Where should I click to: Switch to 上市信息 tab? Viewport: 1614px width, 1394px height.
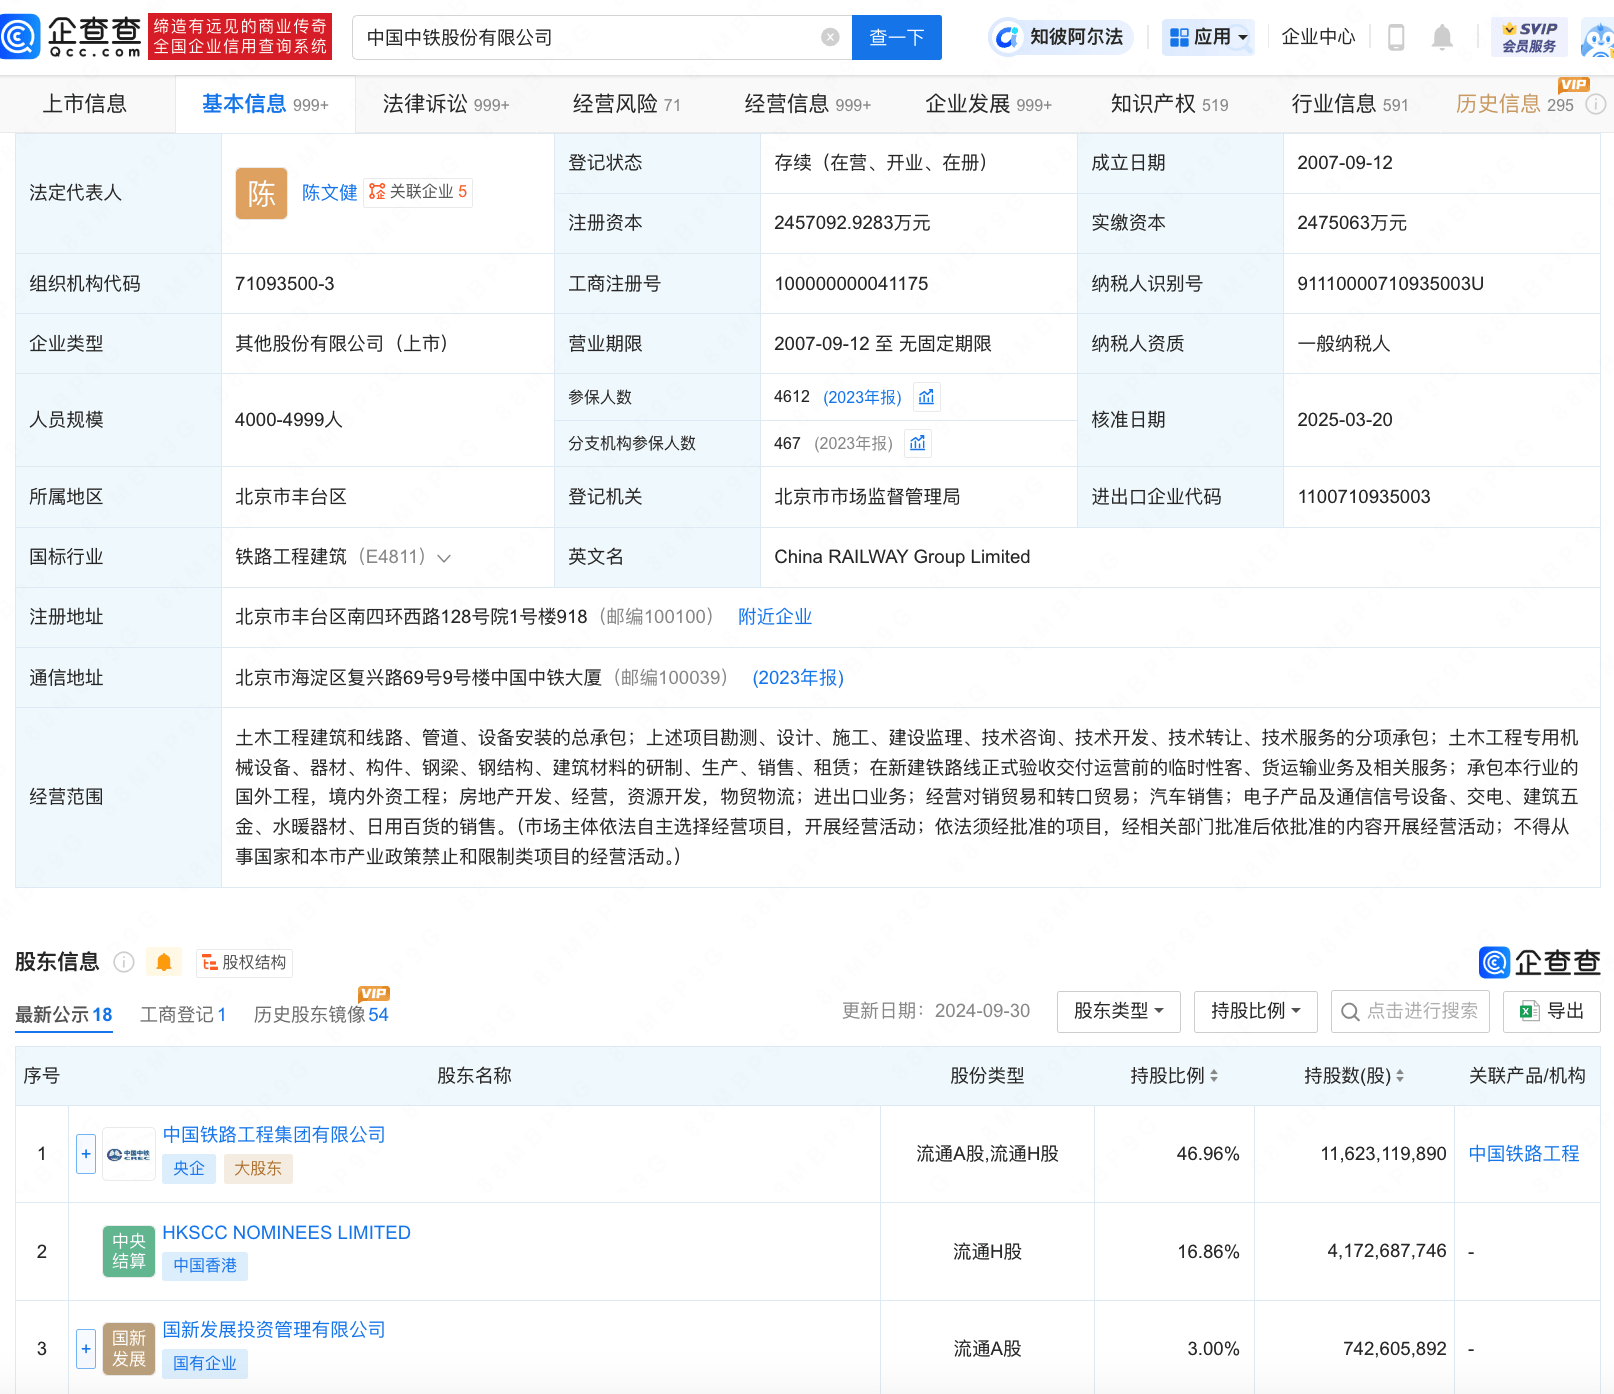(x=85, y=104)
